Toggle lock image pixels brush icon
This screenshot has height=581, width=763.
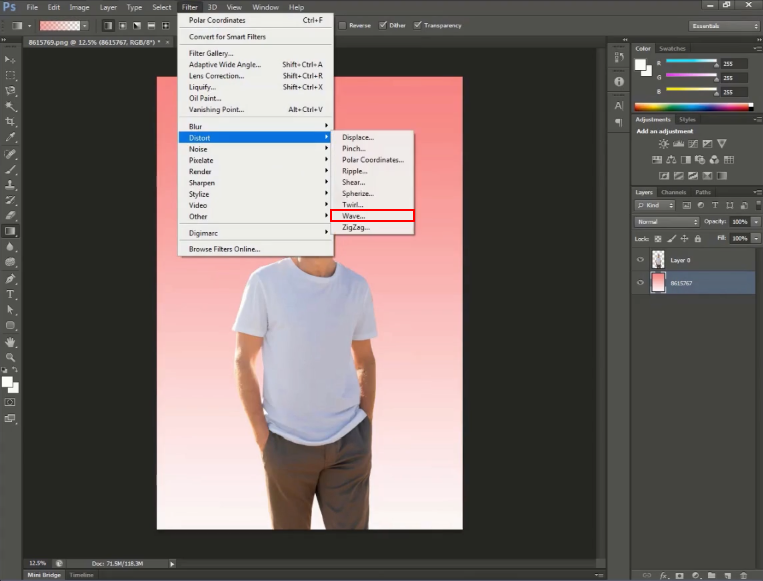671,238
